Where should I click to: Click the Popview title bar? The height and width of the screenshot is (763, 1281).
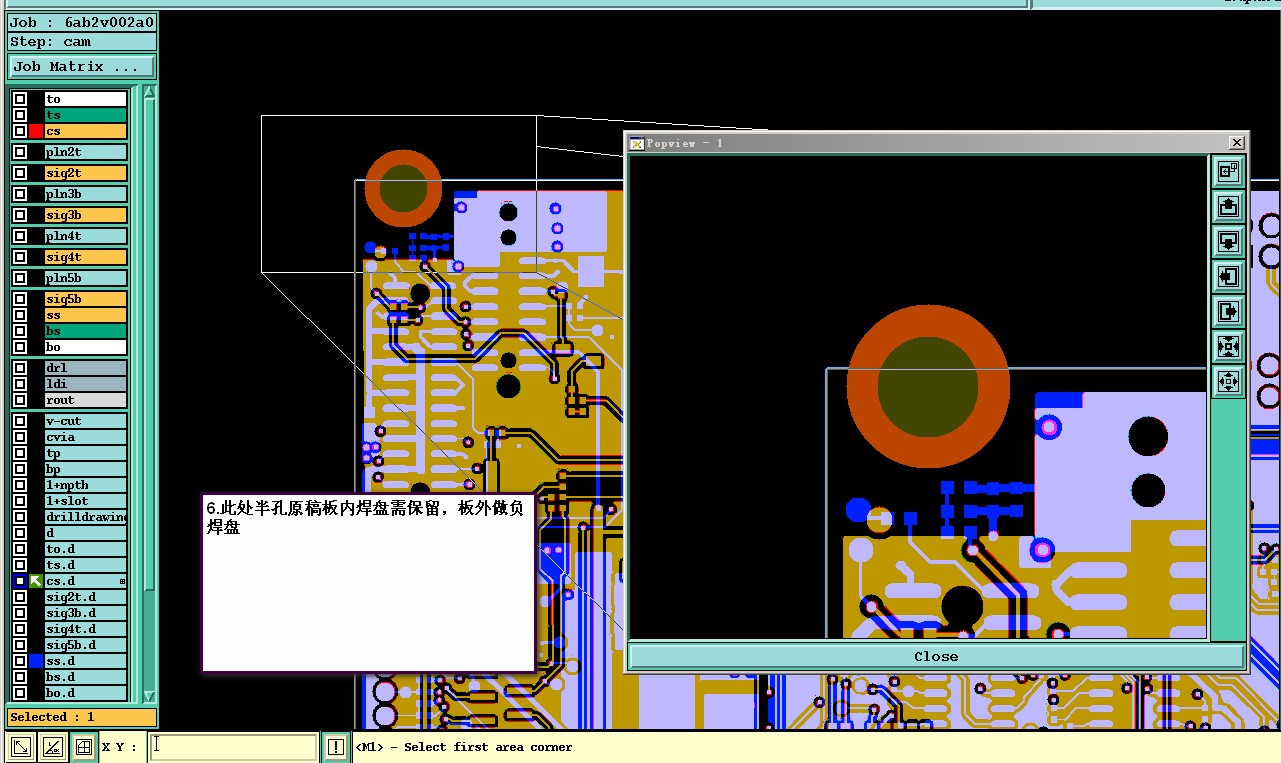(936, 143)
